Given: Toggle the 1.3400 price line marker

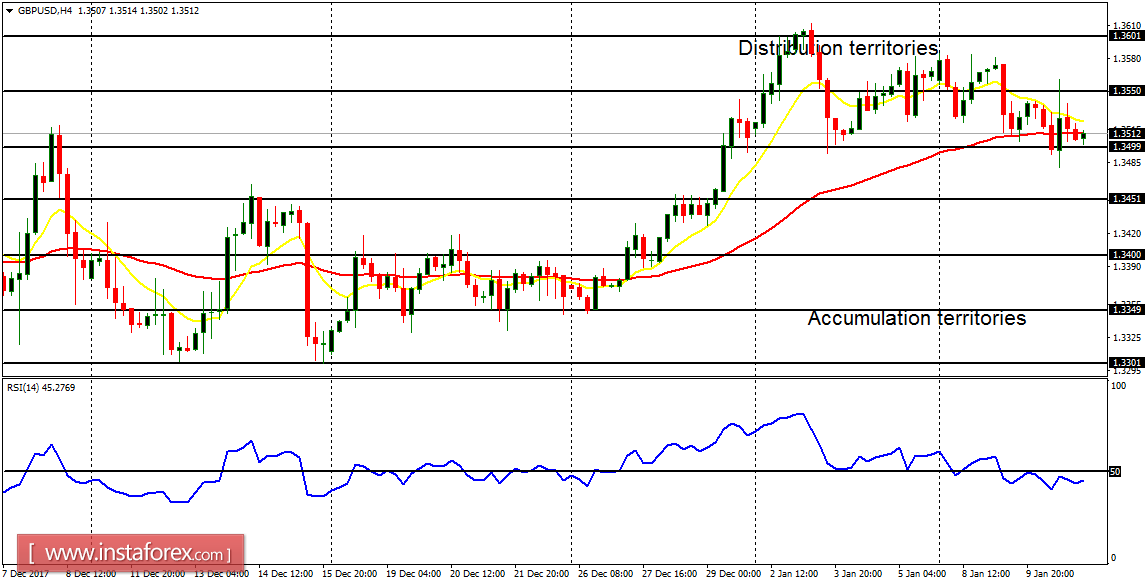Looking at the screenshot, I should pyautogui.click(x=1125, y=253).
